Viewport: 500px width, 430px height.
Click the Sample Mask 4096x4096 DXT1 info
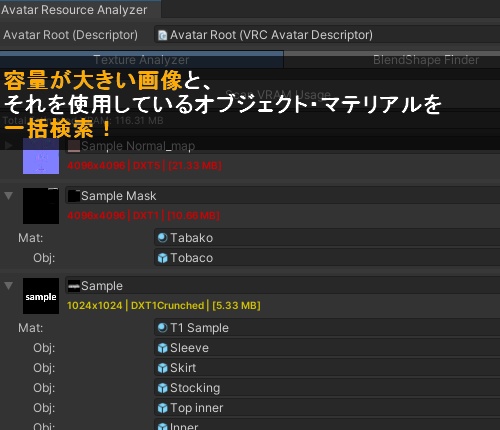(143, 215)
